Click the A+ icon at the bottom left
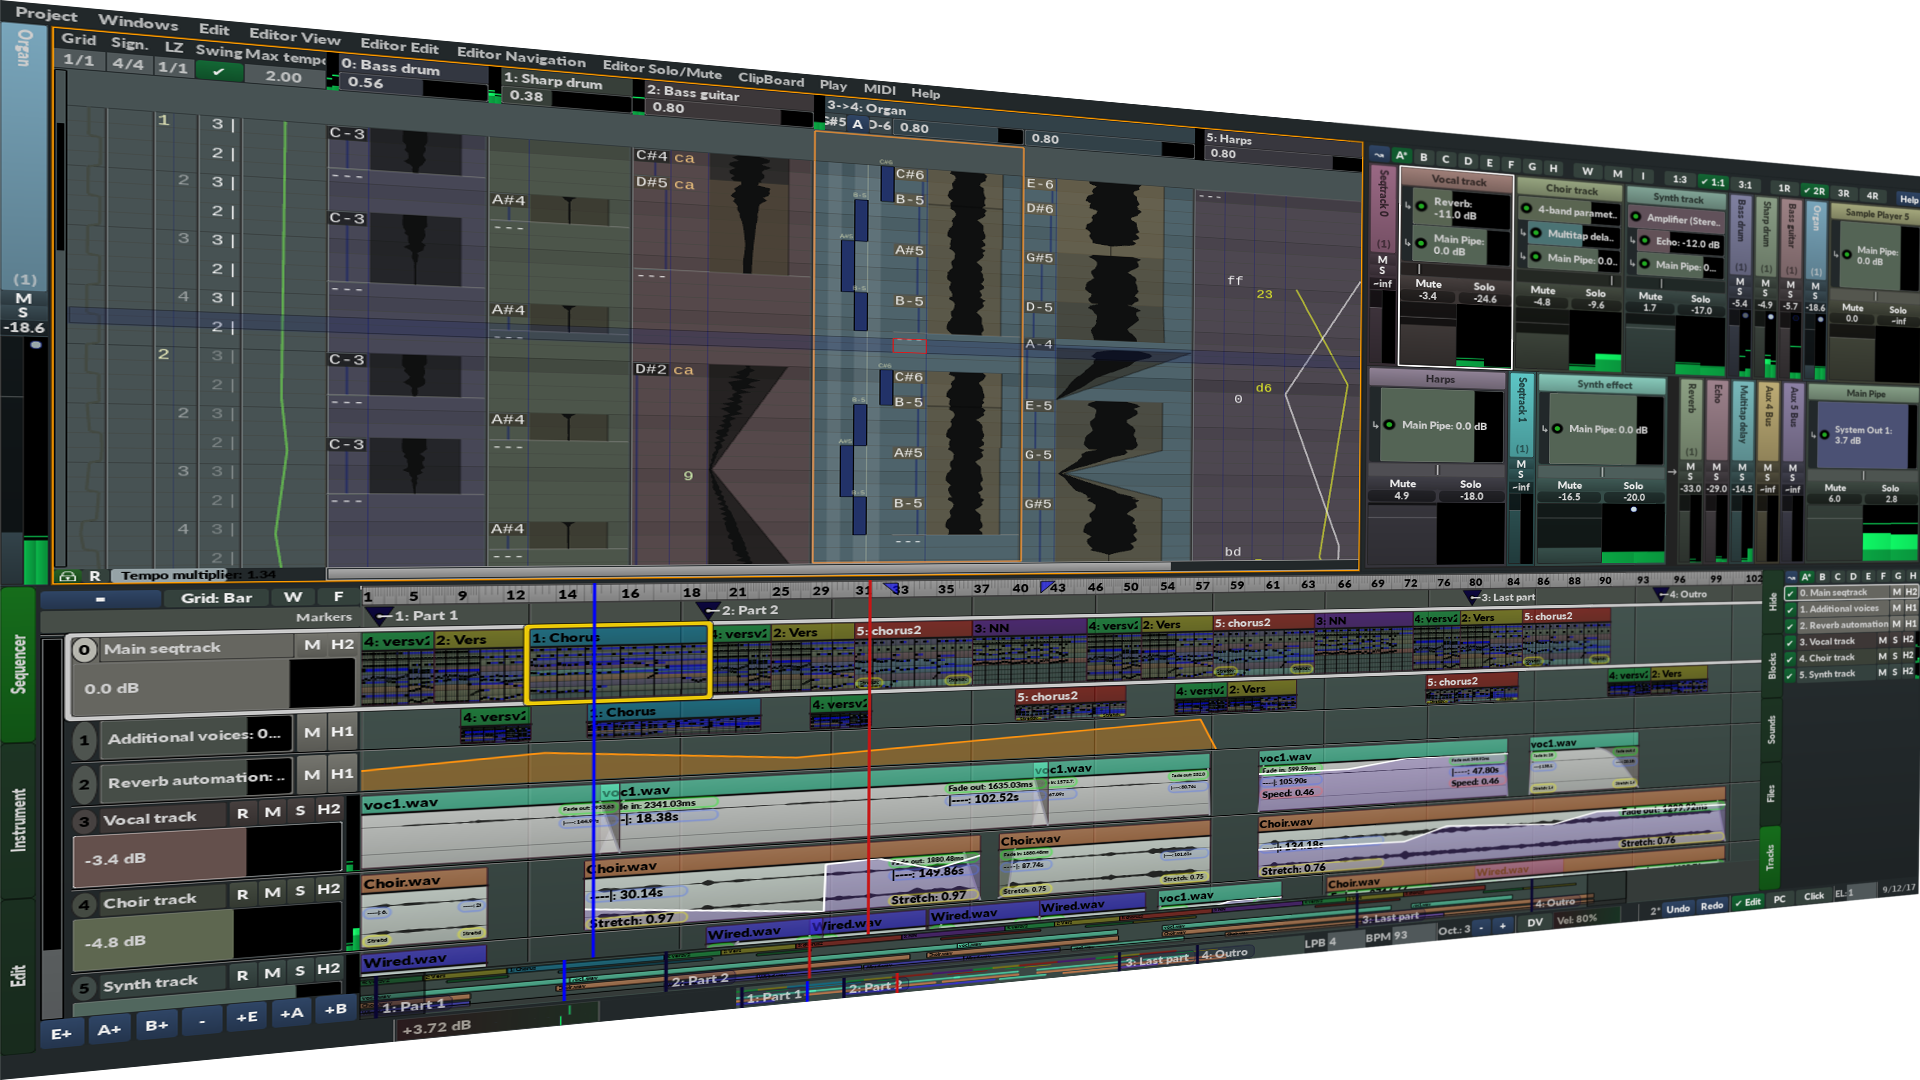The width and height of the screenshot is (1920, 1080). pos(109,1027)
